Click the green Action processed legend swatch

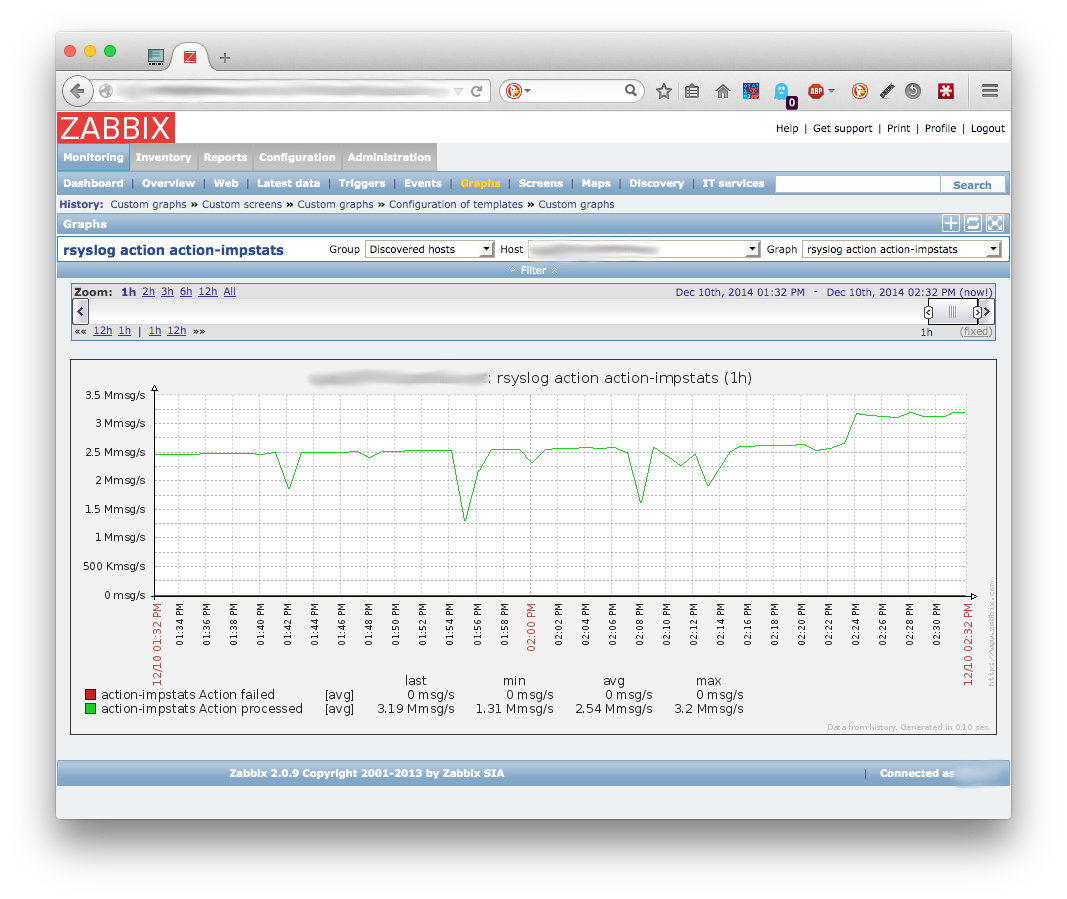click(x=90, y=708)
